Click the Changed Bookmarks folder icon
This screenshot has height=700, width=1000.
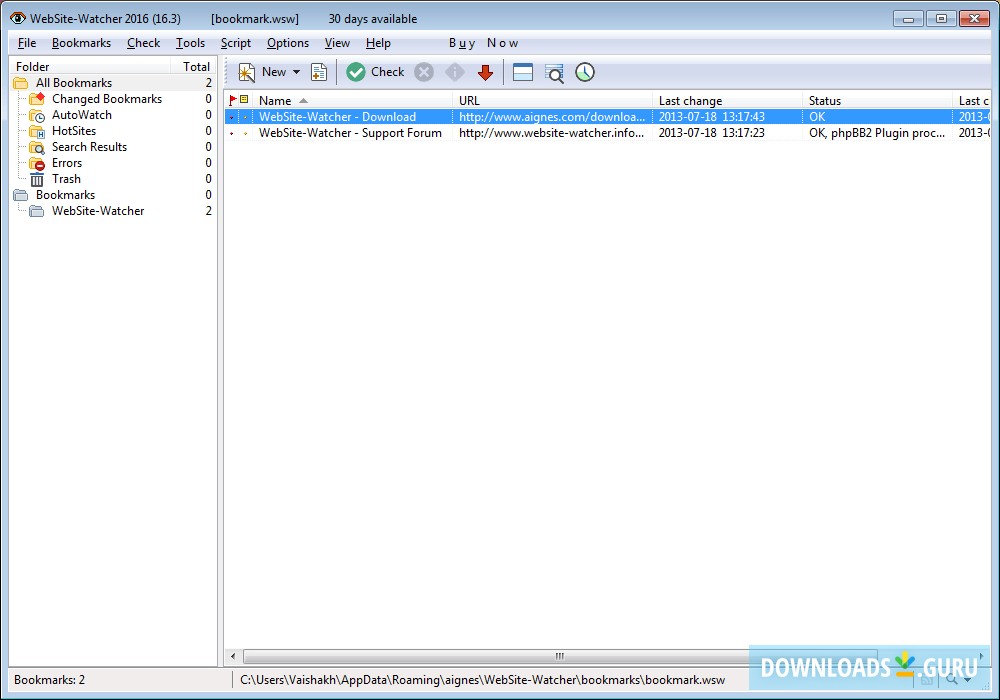tap(37, 99)
